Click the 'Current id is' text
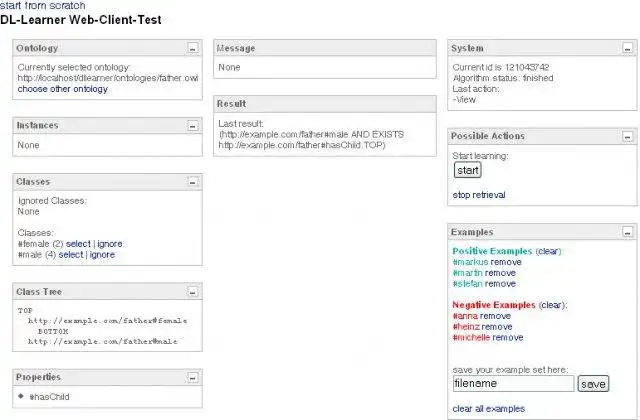The width and height of the screenshot is (640, 420). click(501, 67)
